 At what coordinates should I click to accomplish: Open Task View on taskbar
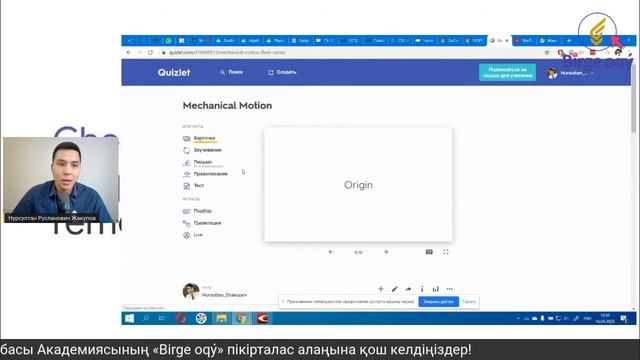[162, 319]
